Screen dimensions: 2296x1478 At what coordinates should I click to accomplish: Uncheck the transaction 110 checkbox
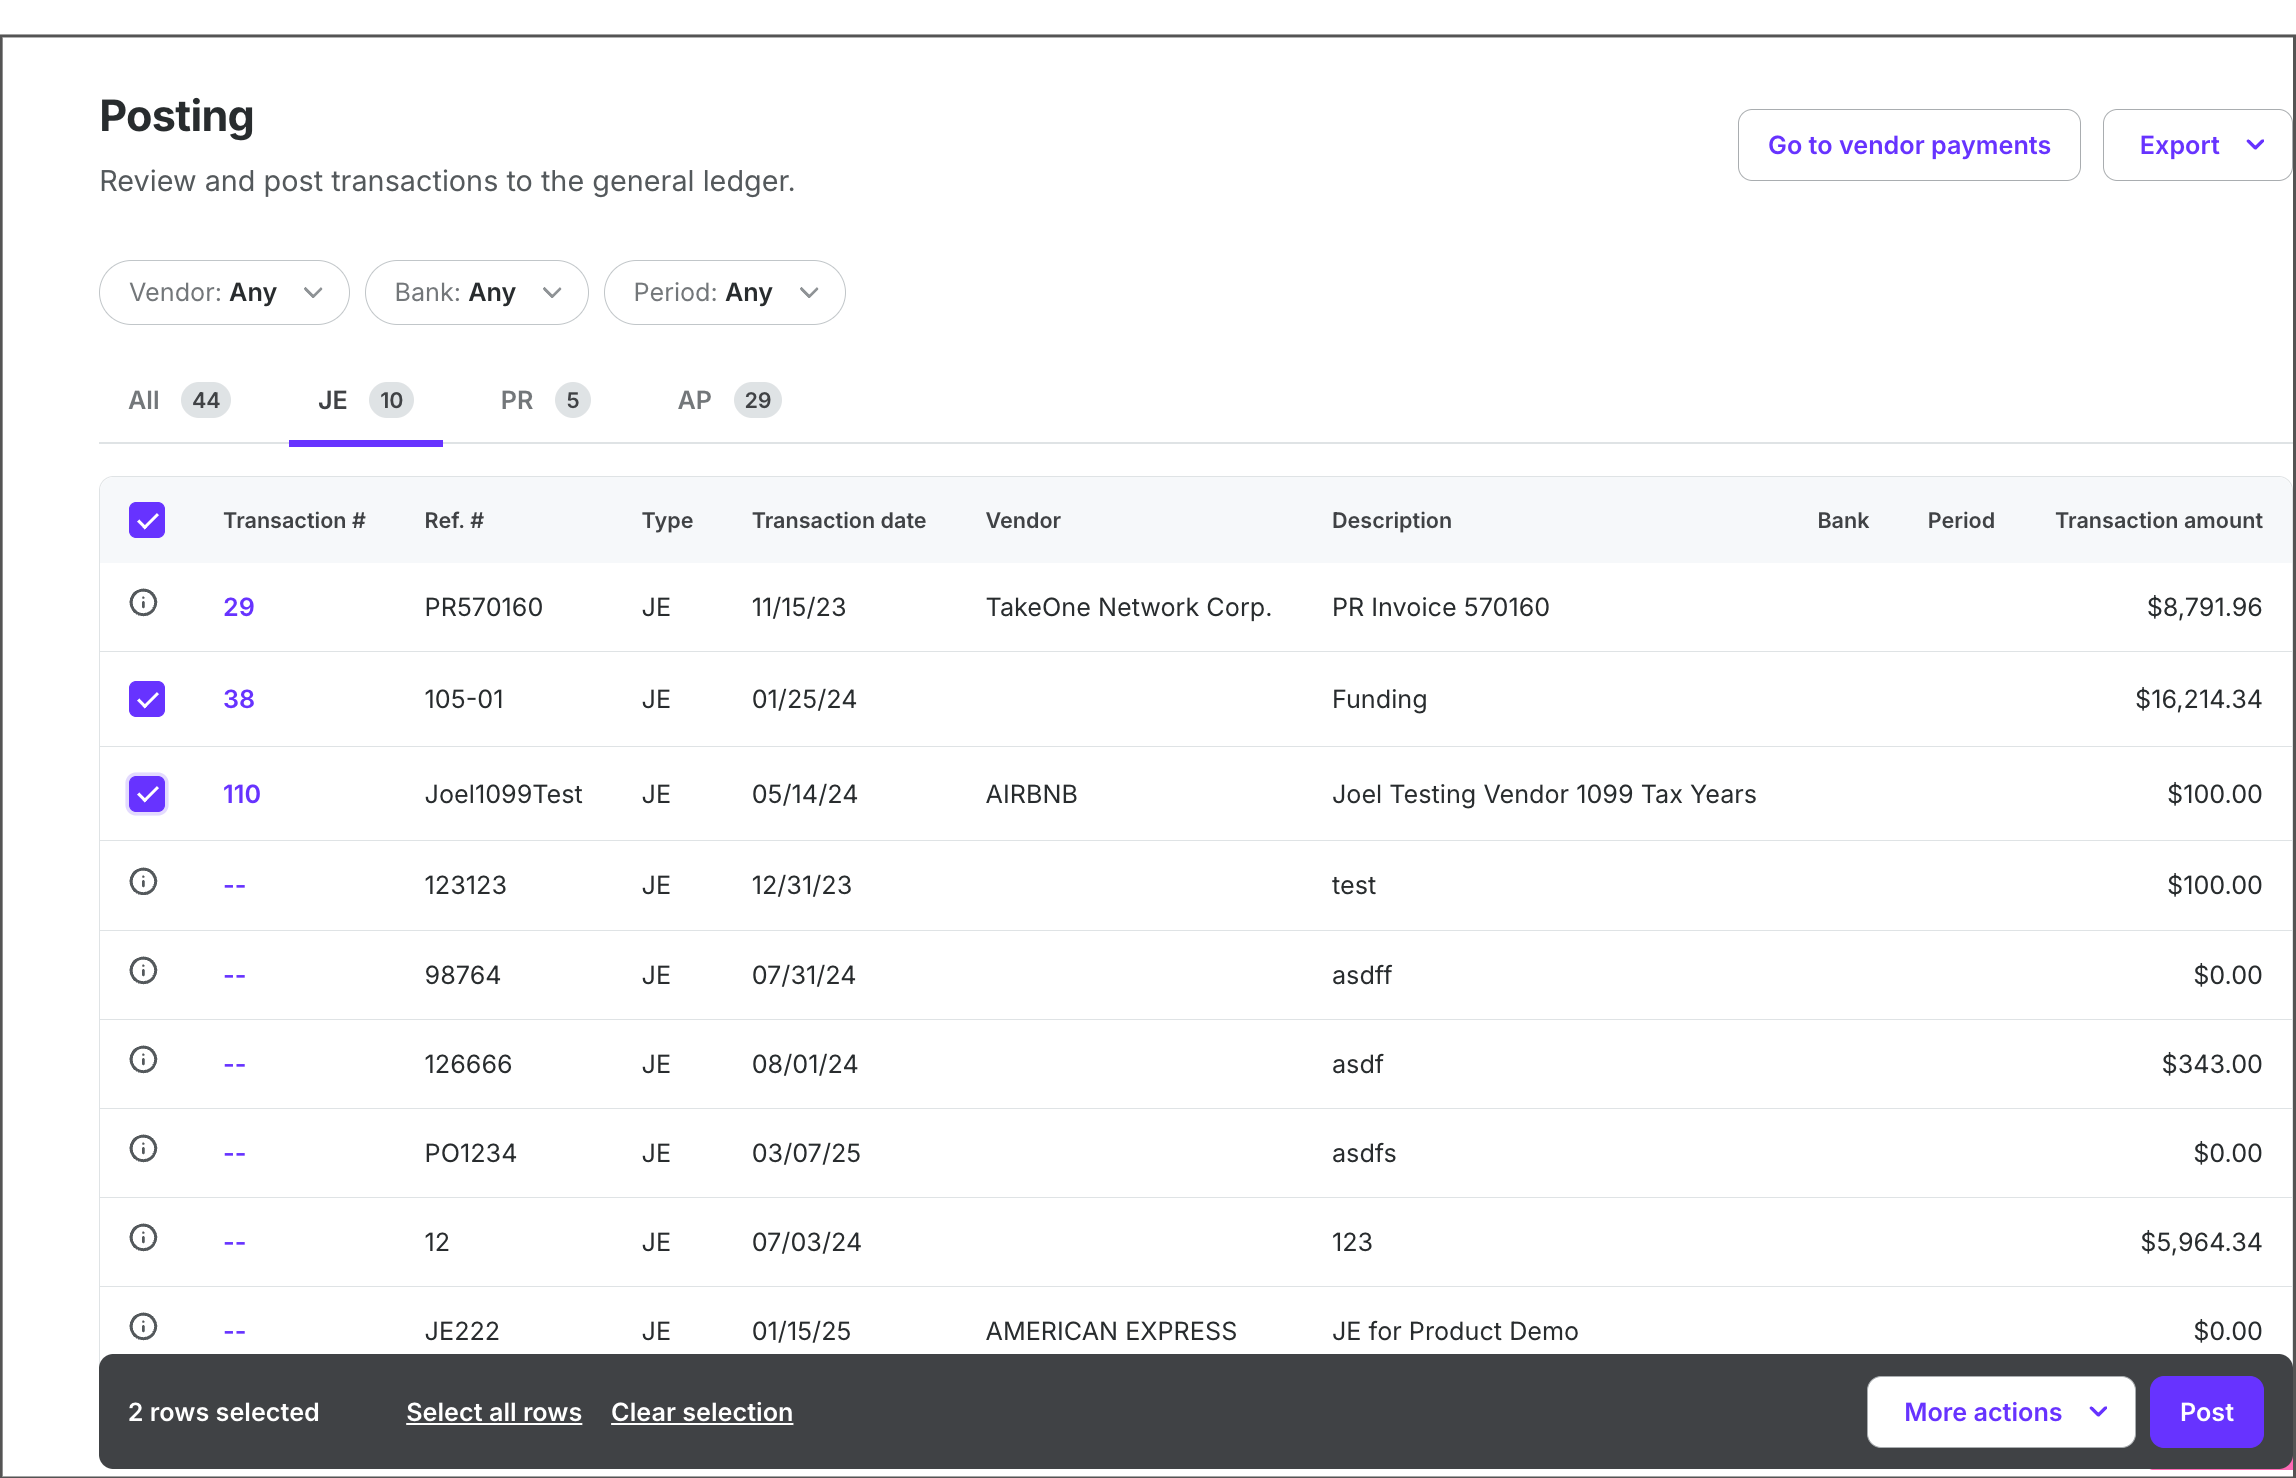(147, 794)
